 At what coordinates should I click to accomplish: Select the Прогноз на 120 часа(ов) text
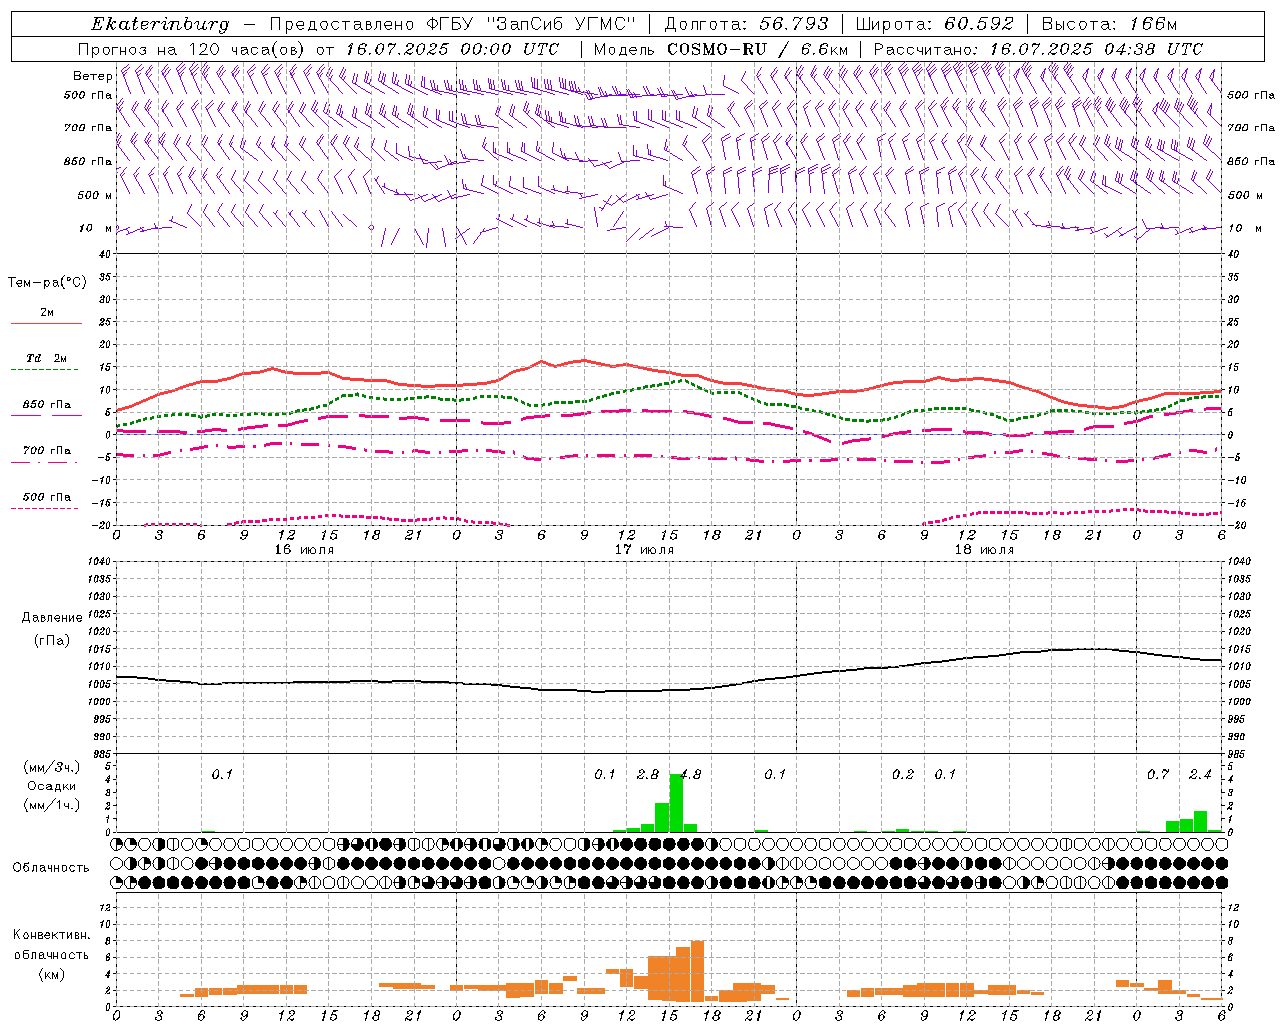pos(192,49)
